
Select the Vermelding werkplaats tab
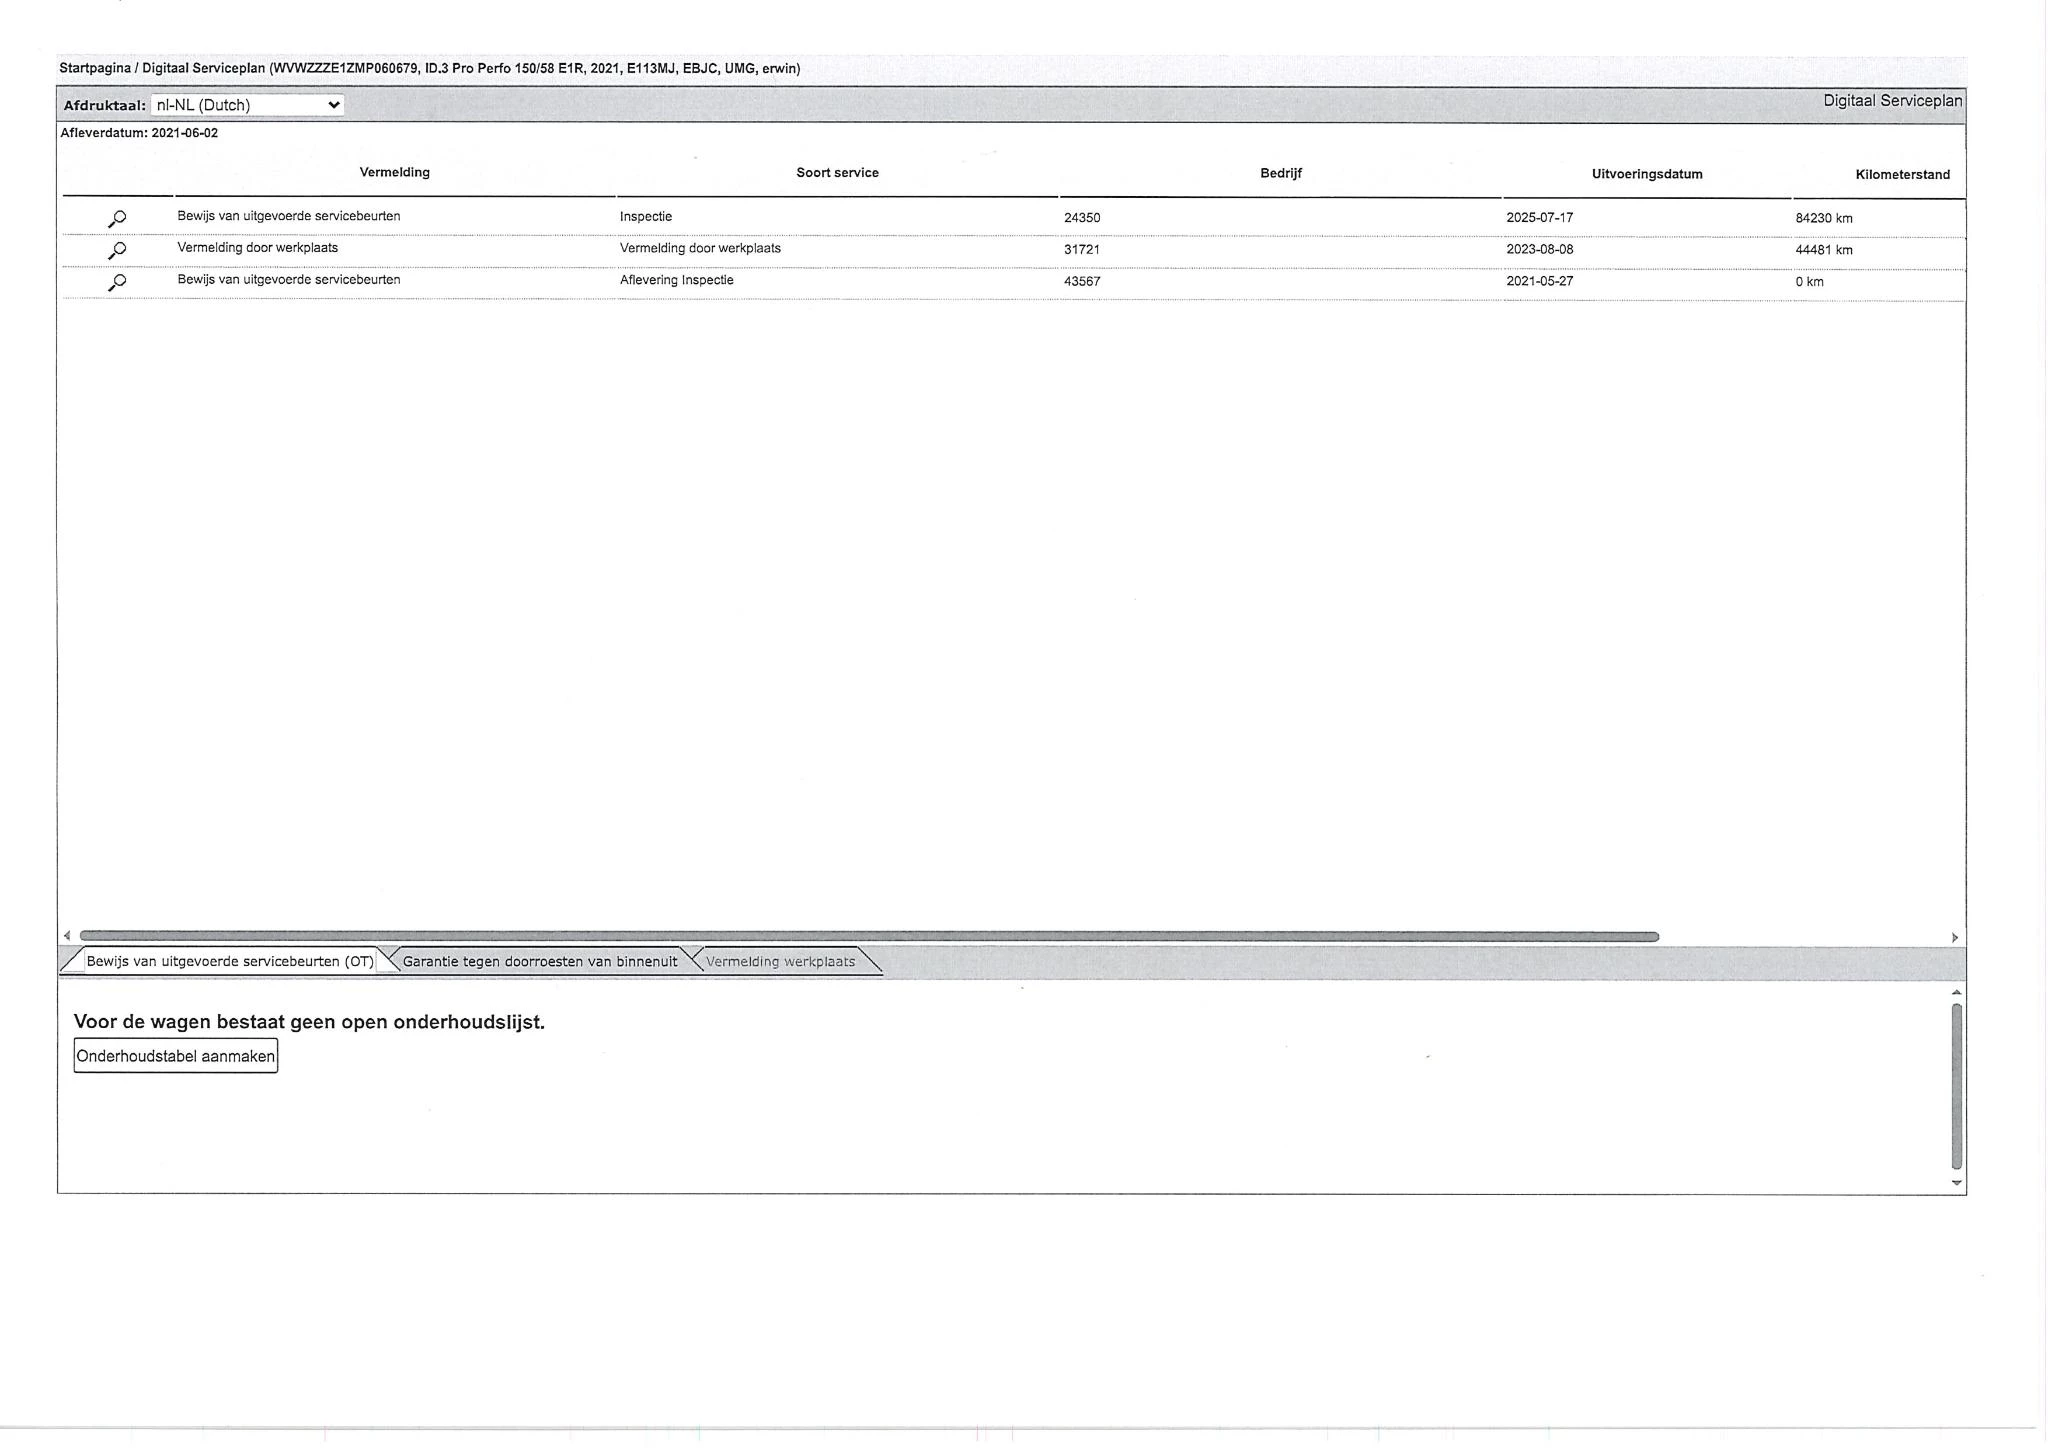[780, 962]
